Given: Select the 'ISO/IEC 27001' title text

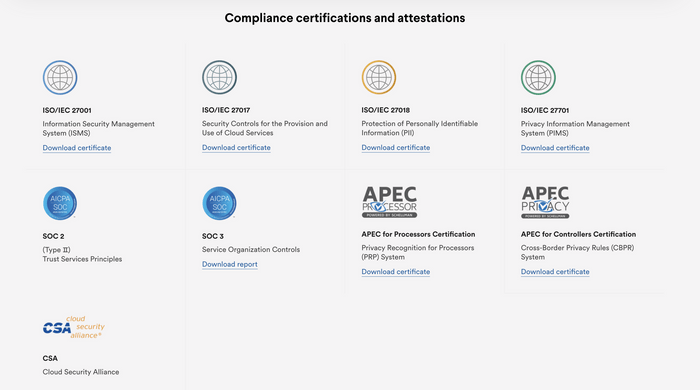Looking at the screenshot, I should pos(67,110).
